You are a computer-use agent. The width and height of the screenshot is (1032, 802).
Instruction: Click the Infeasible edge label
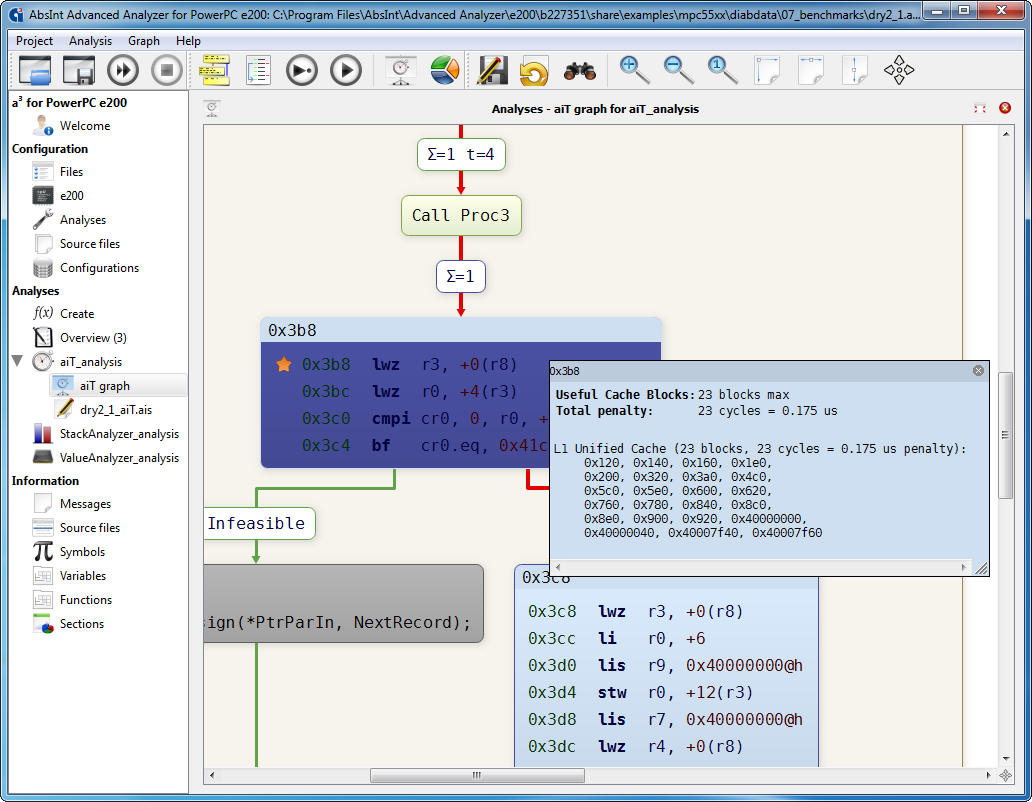(259, 524)
